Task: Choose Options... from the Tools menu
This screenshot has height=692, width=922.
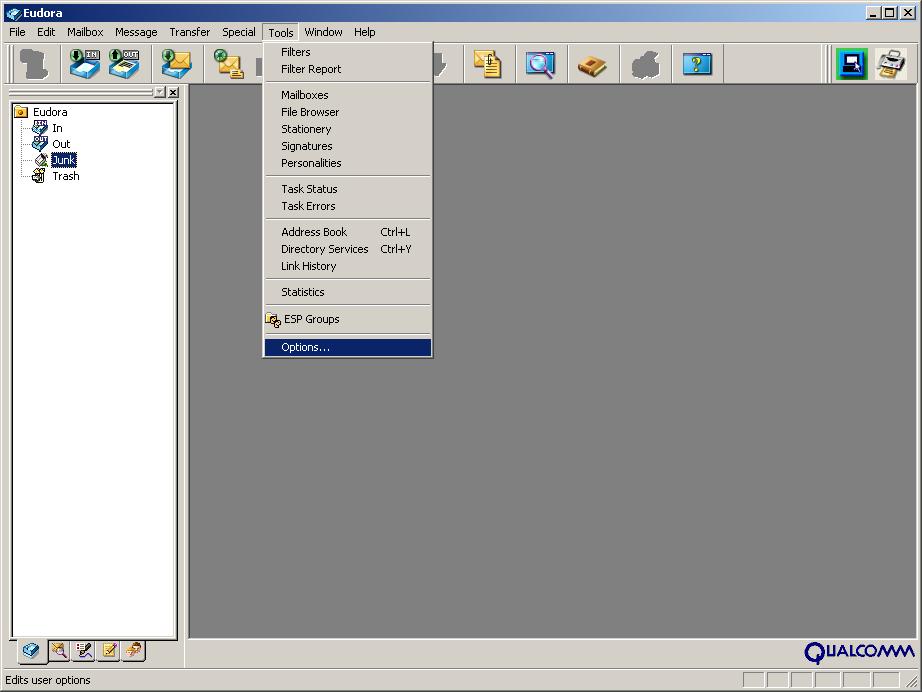Action: [x=305, y=347]
